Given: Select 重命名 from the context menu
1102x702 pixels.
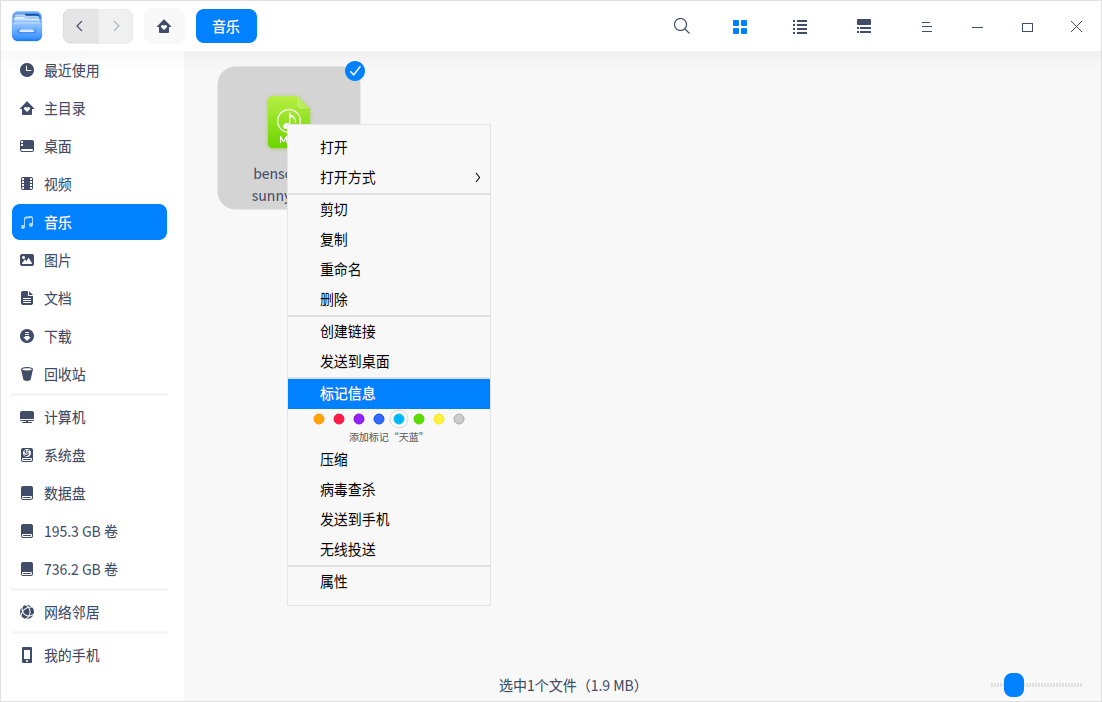Looking at the screenshot, I should [x=341, y=270].
